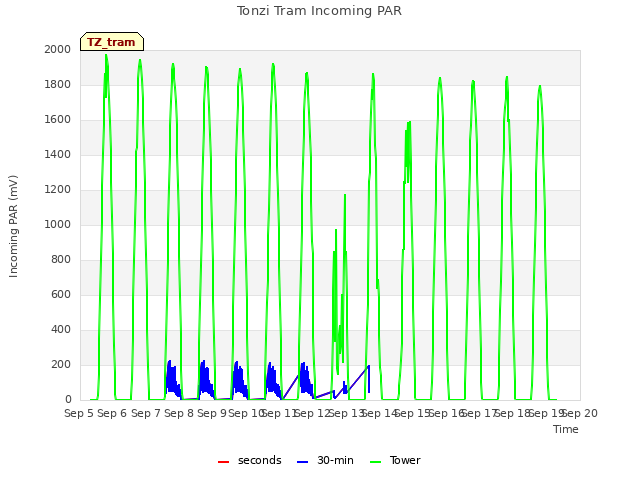
Task: Click the Sep 7 x-axis tick label
Action: point(146,413)
